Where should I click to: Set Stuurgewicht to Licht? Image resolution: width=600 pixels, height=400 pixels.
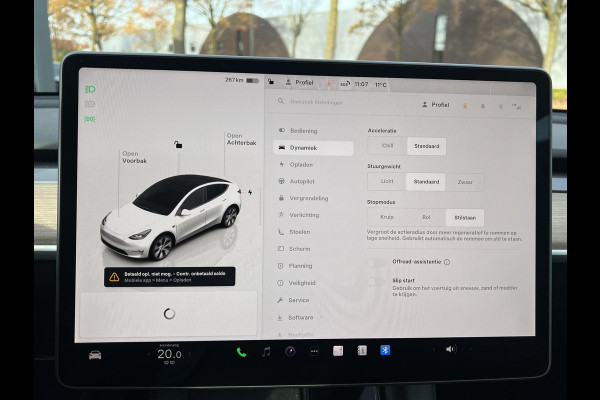(387, 181)
